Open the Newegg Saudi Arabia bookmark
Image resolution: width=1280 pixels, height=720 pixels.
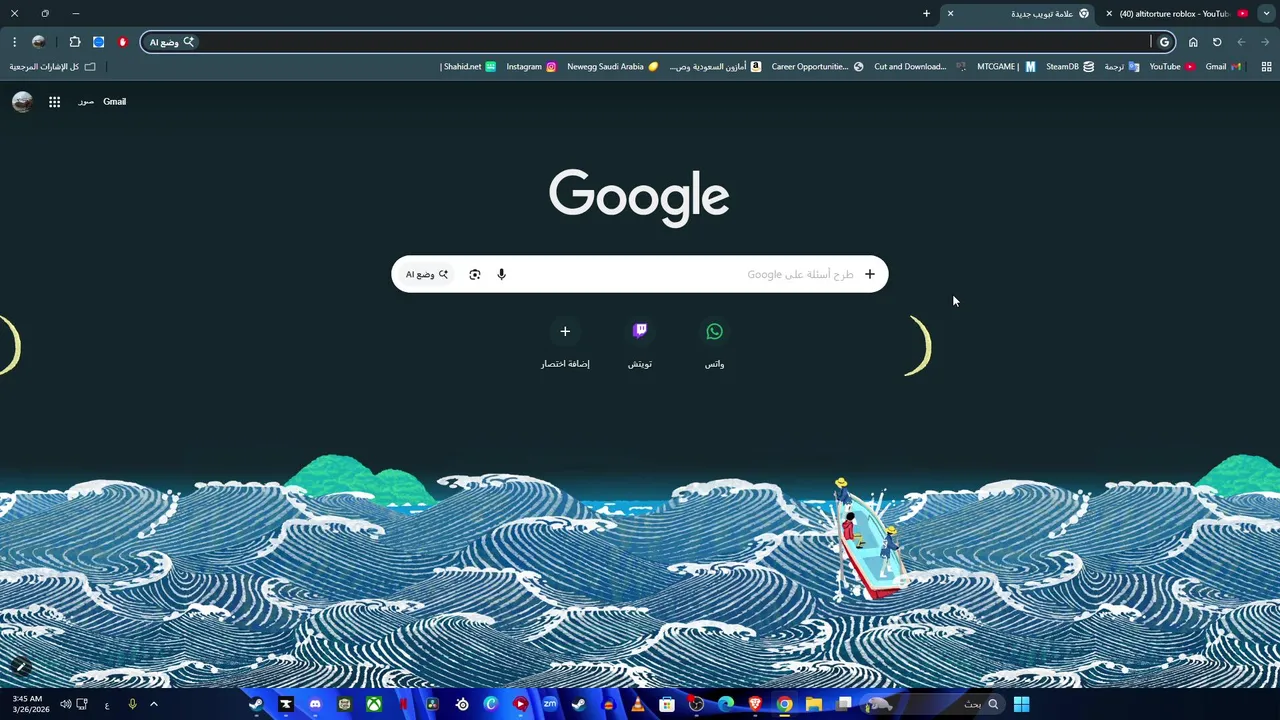pos(613,67)
